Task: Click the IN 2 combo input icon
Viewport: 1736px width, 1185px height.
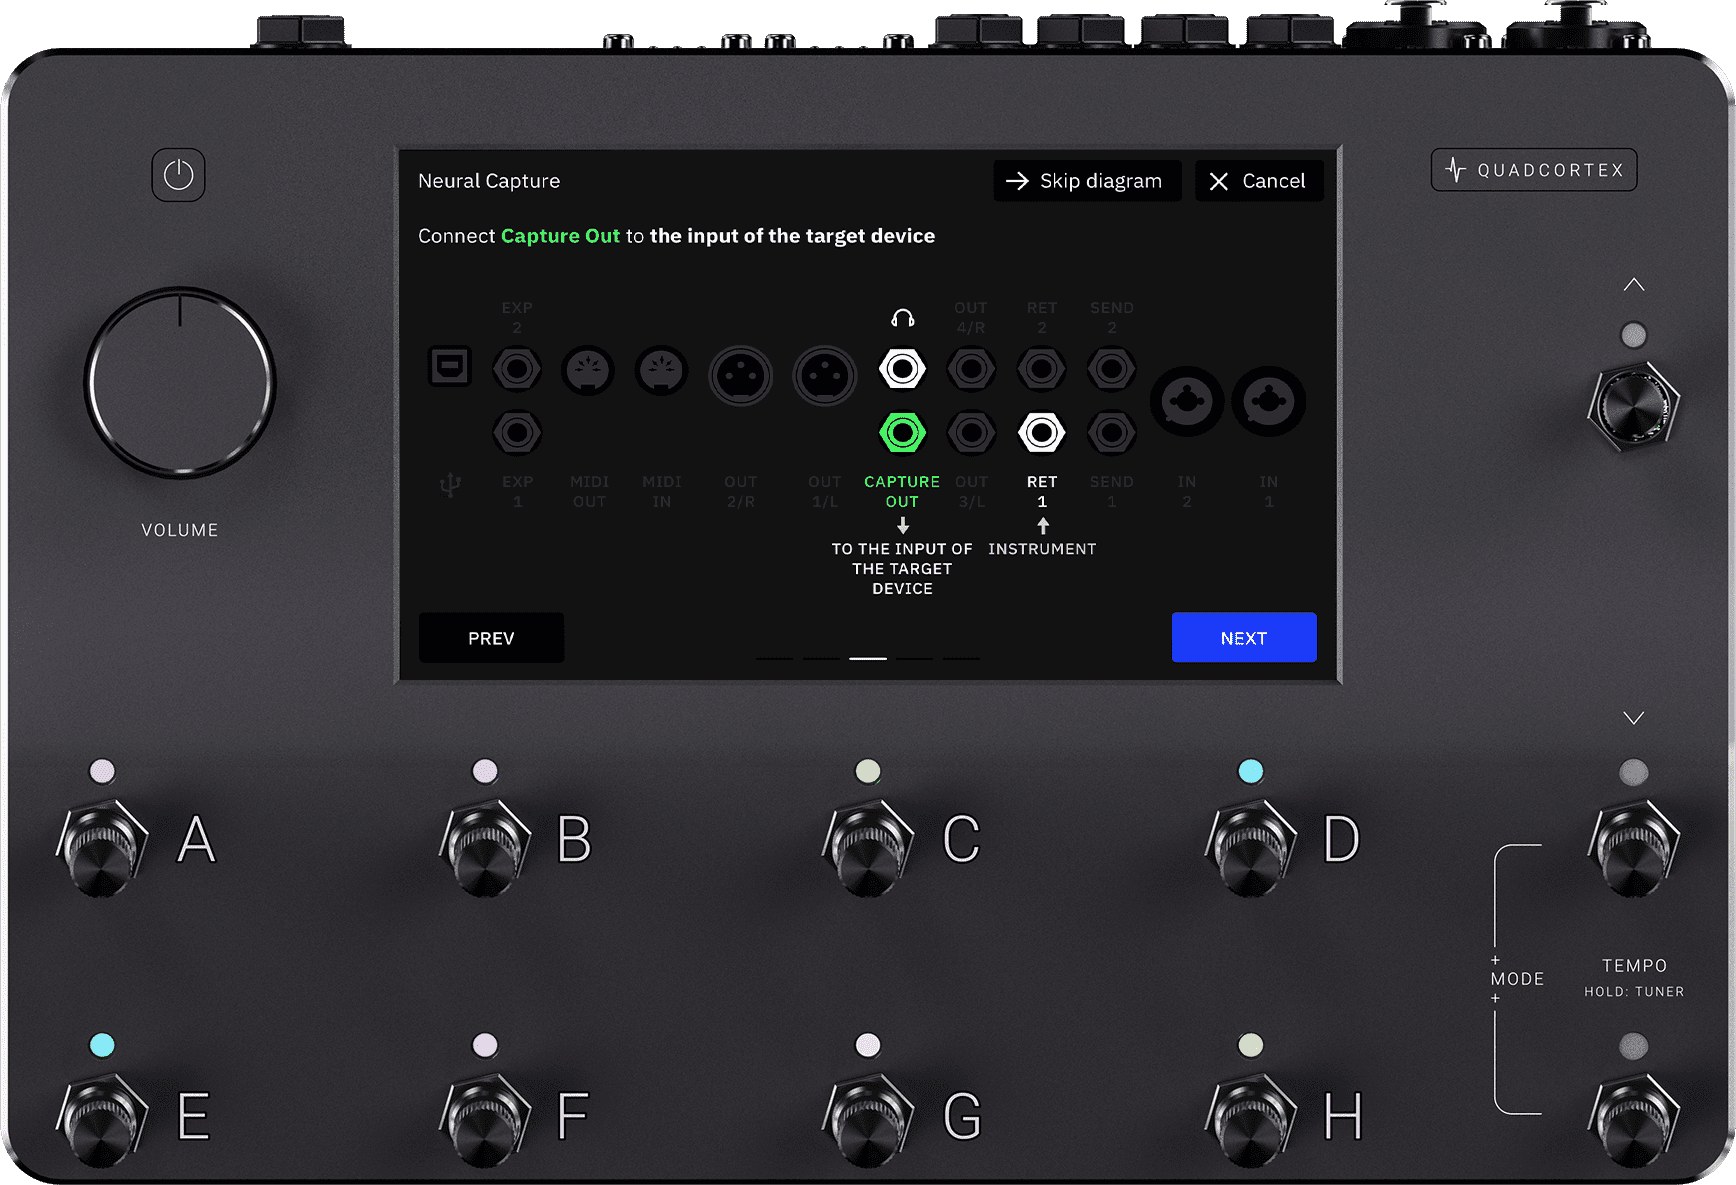Action: click(1187, 401)
